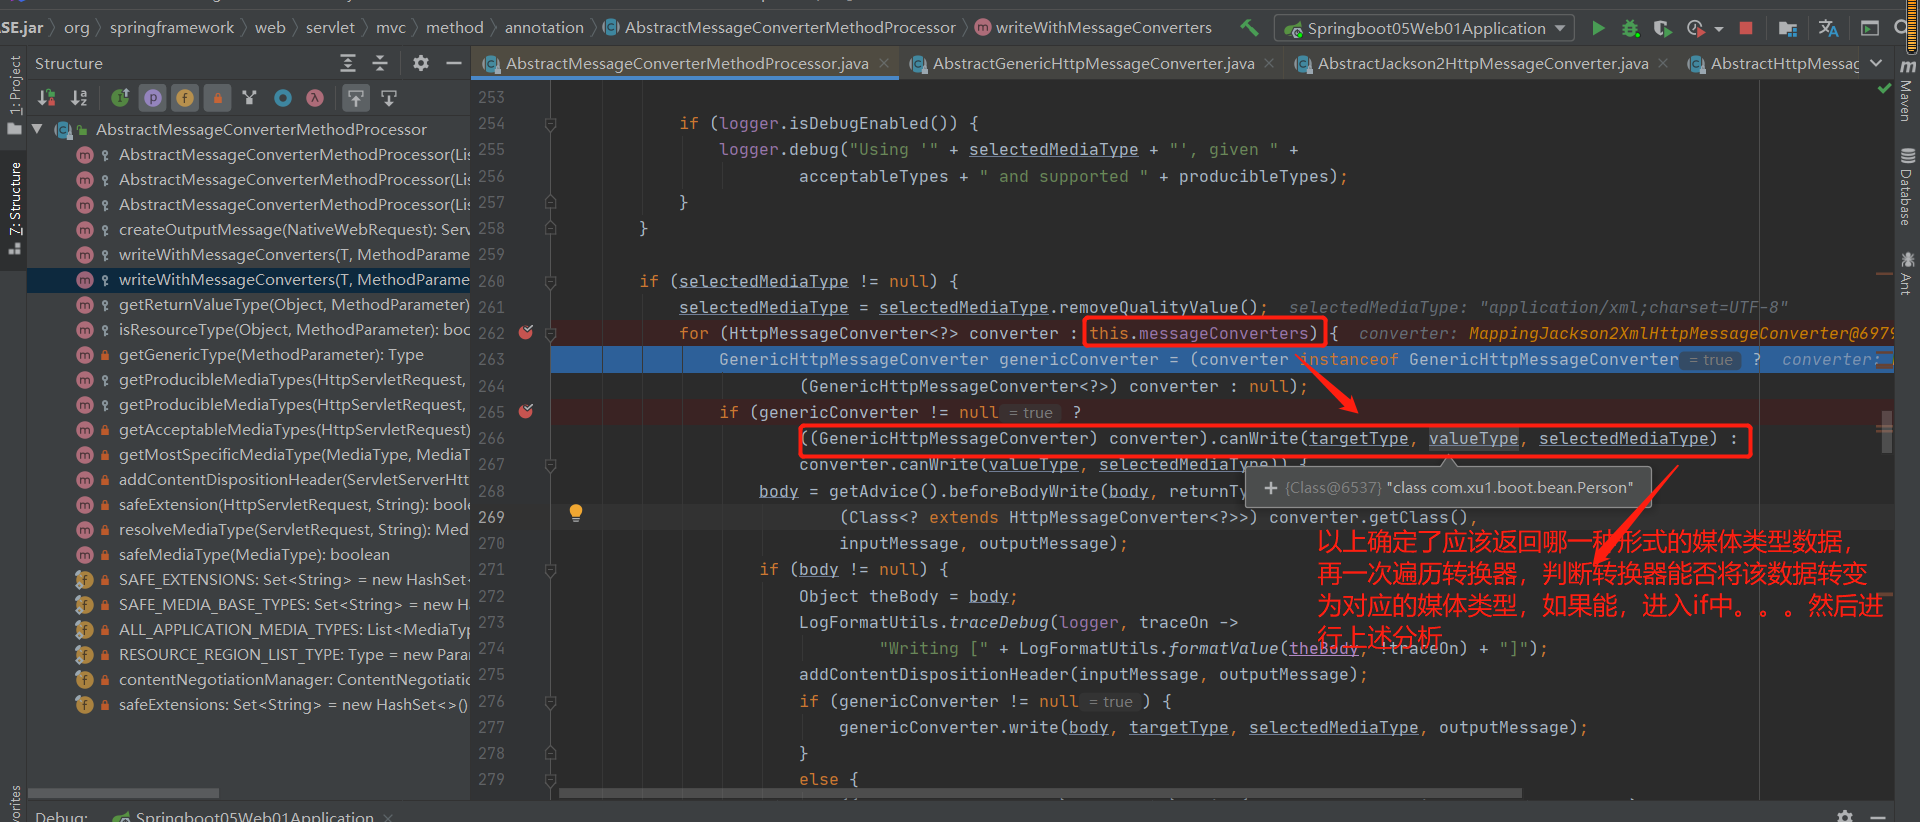Toggle Show Fields orange f icon
Viewport: 1920px width, 822px height.
tap(185, 98)
